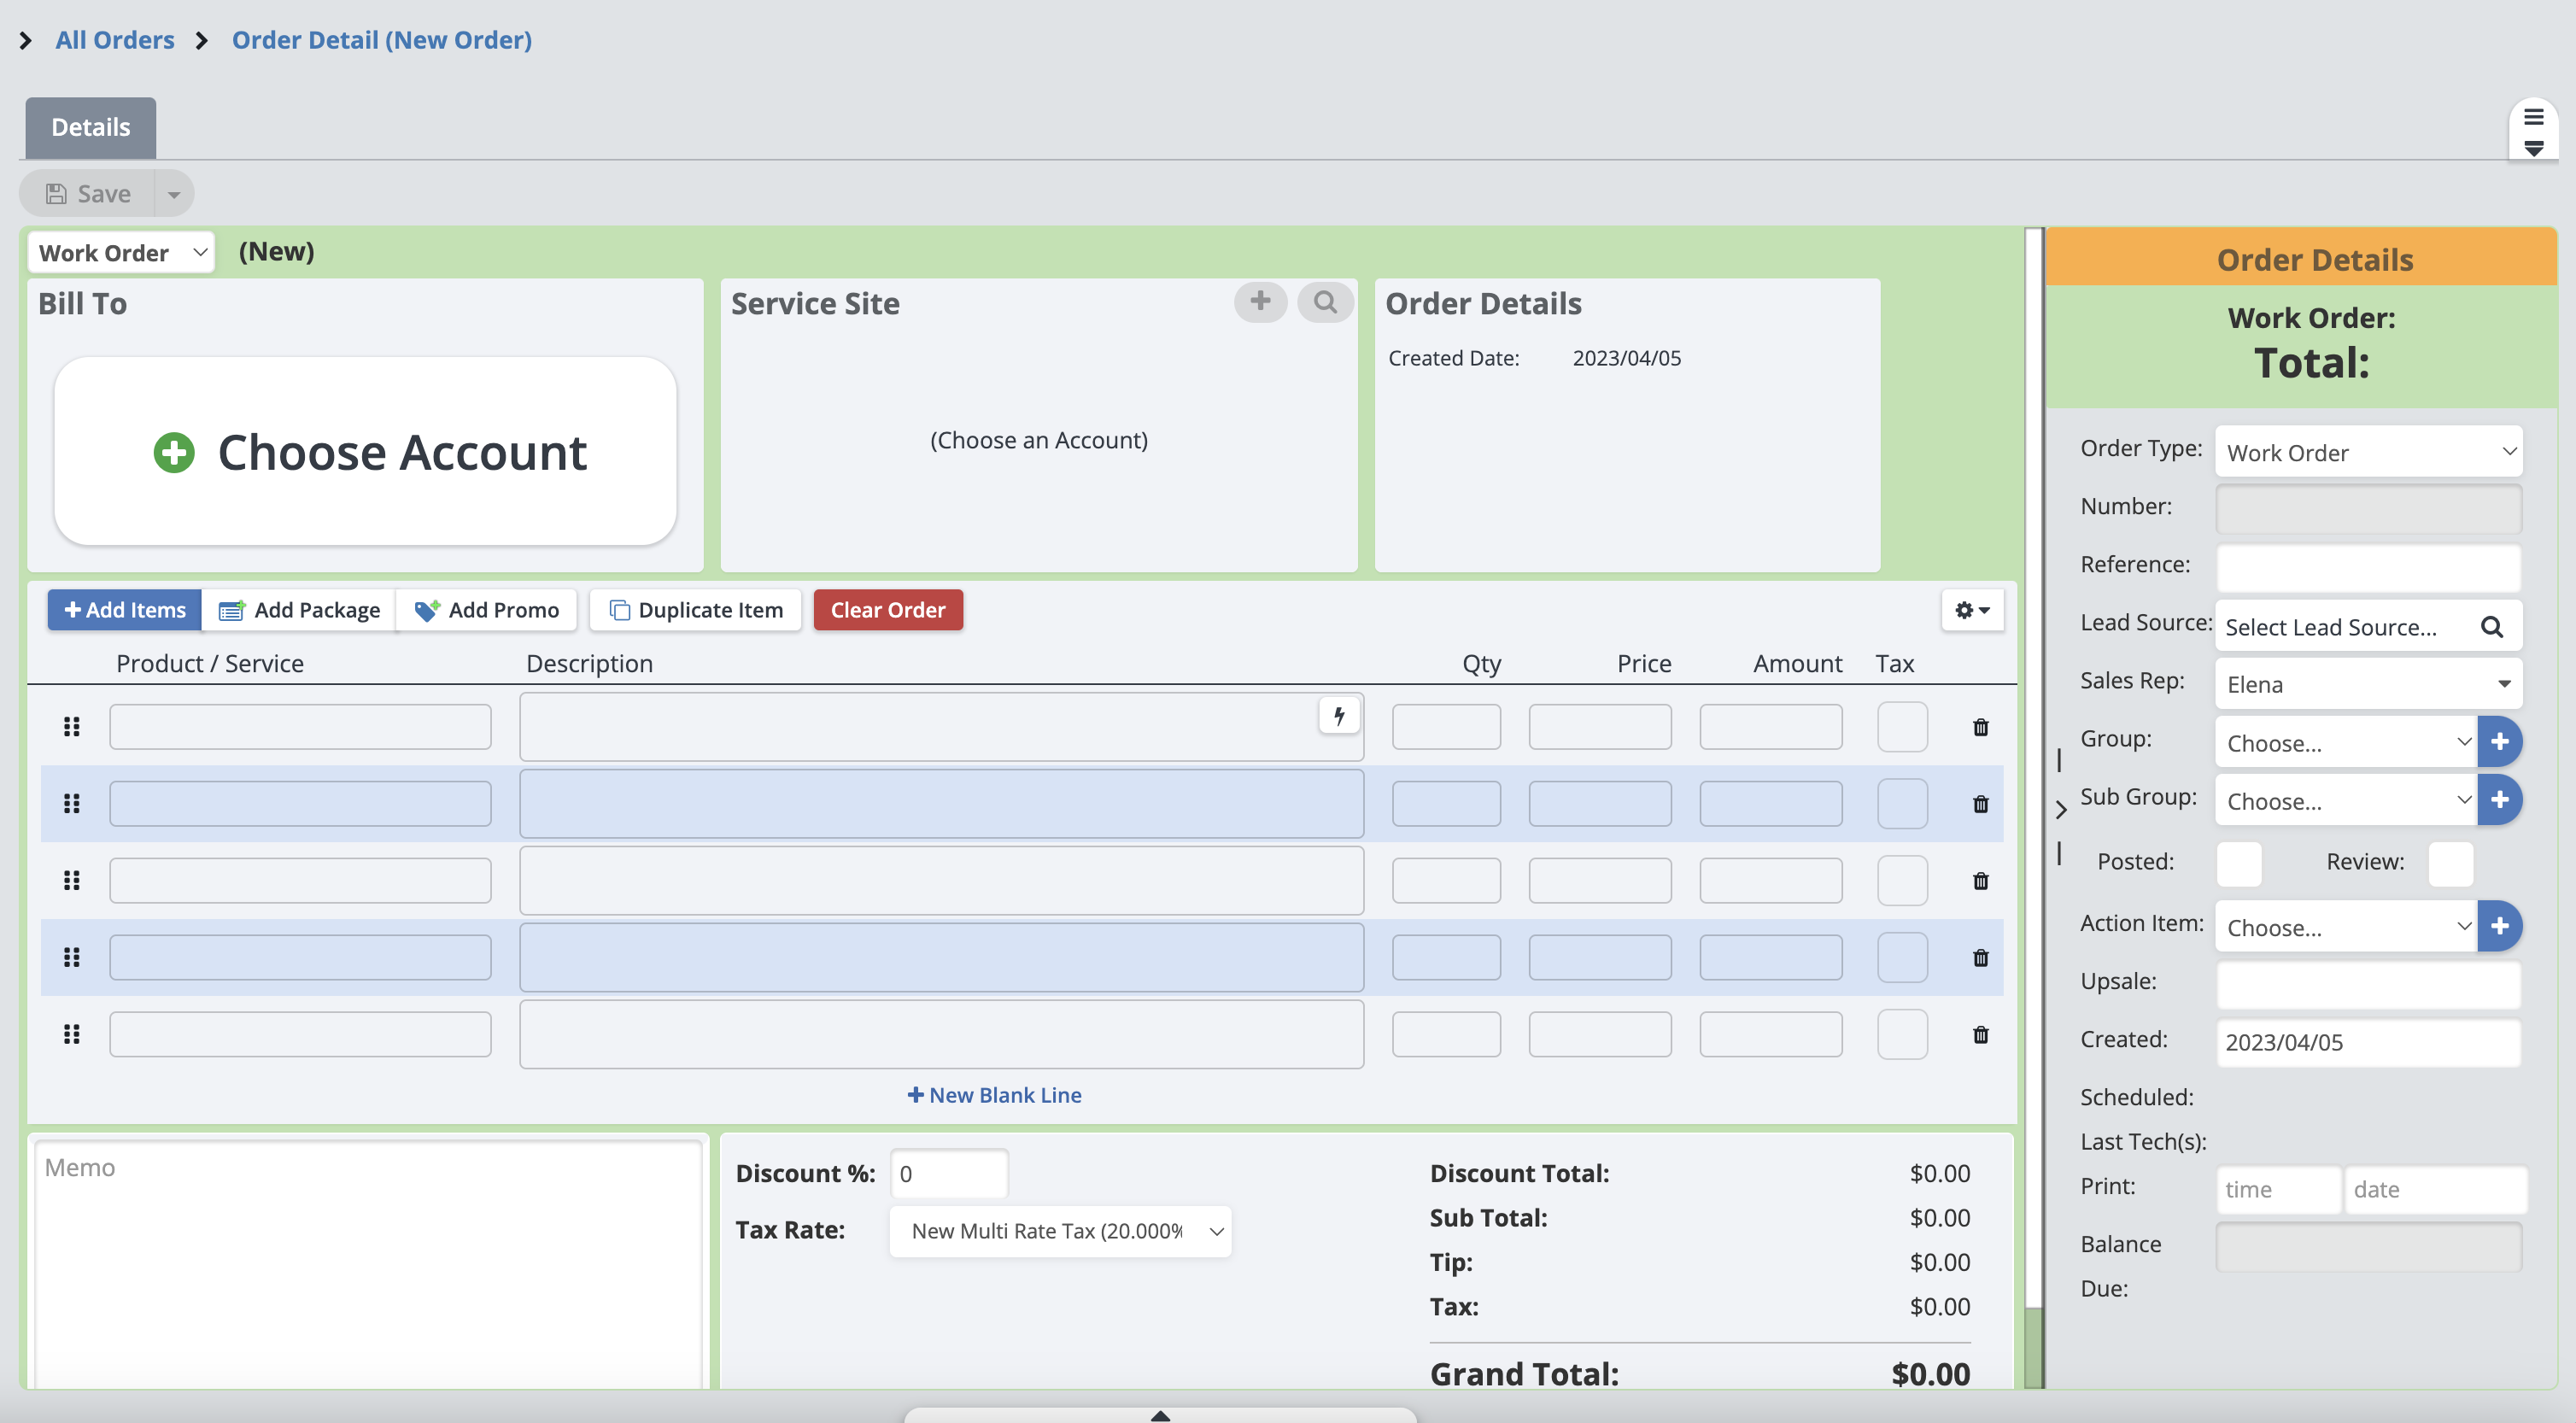Click into the Discount % input field
This screenshot has width=2576, height=1423.
point(948,1174)
